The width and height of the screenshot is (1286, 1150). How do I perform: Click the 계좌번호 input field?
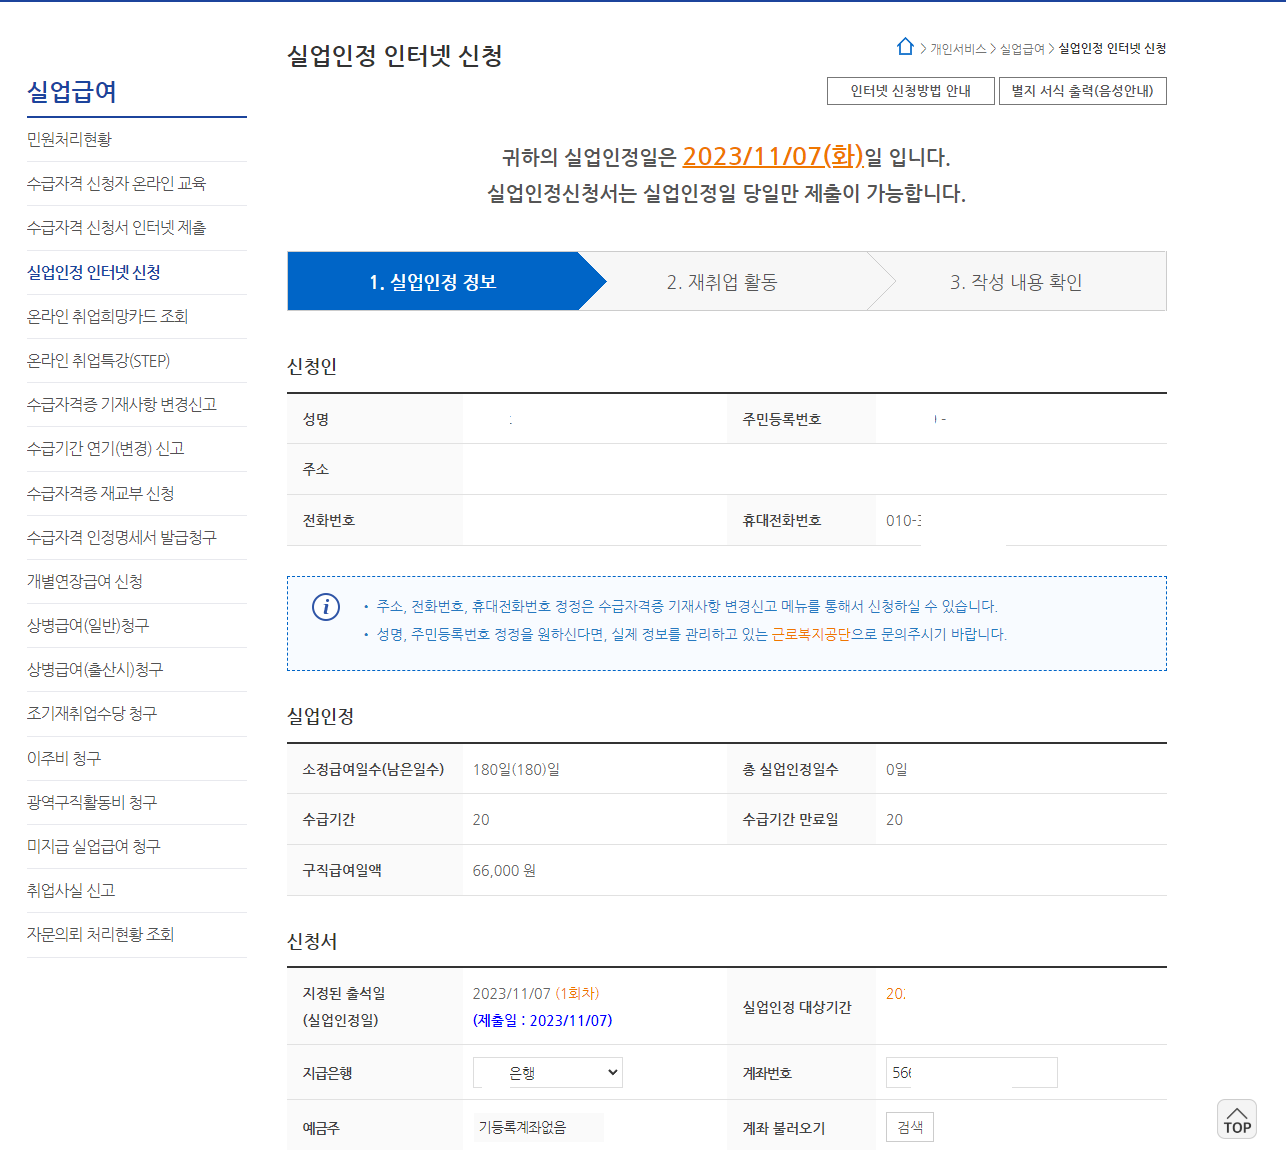pos(971,1073)
